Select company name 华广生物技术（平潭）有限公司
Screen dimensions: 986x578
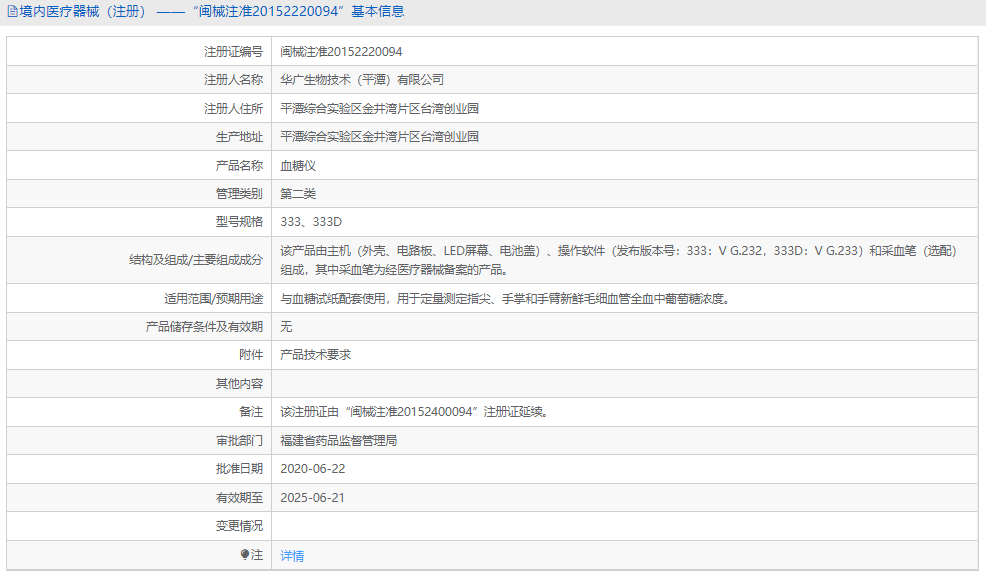tap(362, 80)
